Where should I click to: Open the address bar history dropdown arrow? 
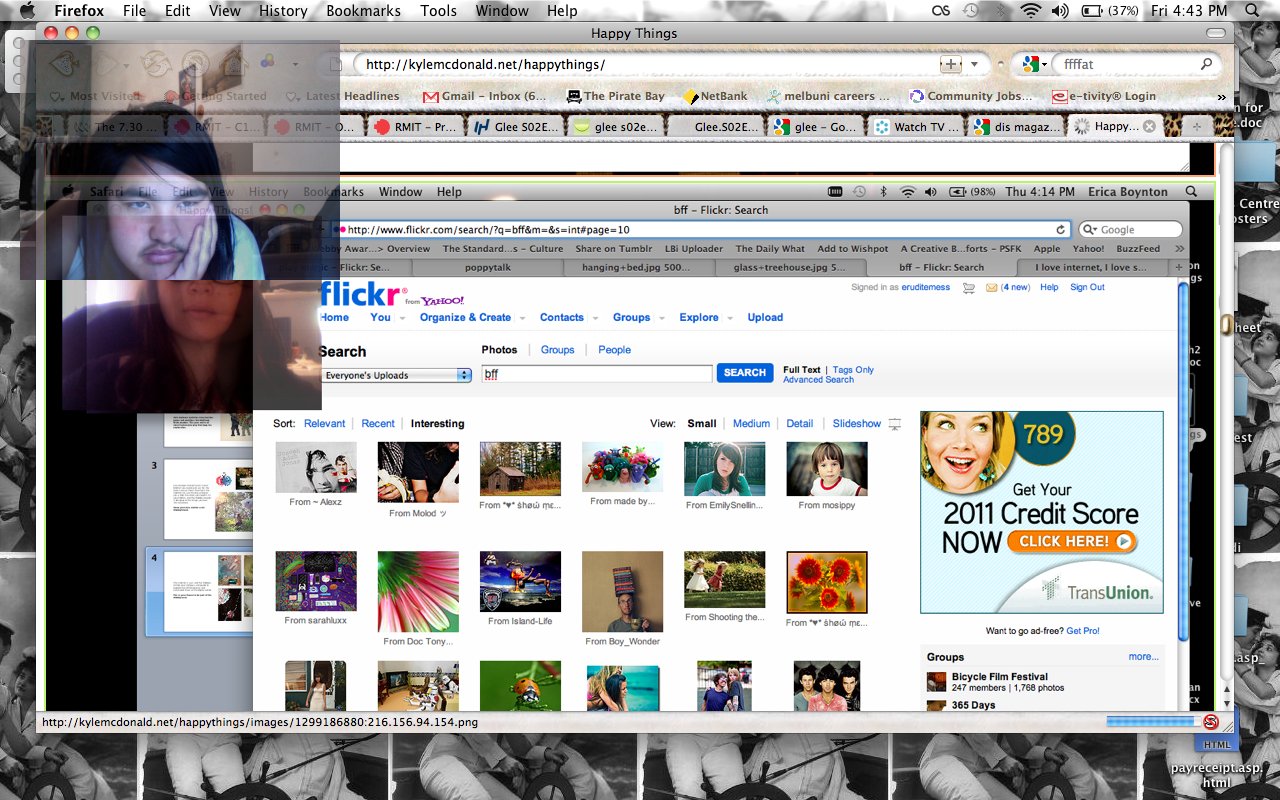pyautogui.click(x=975, y=64)
